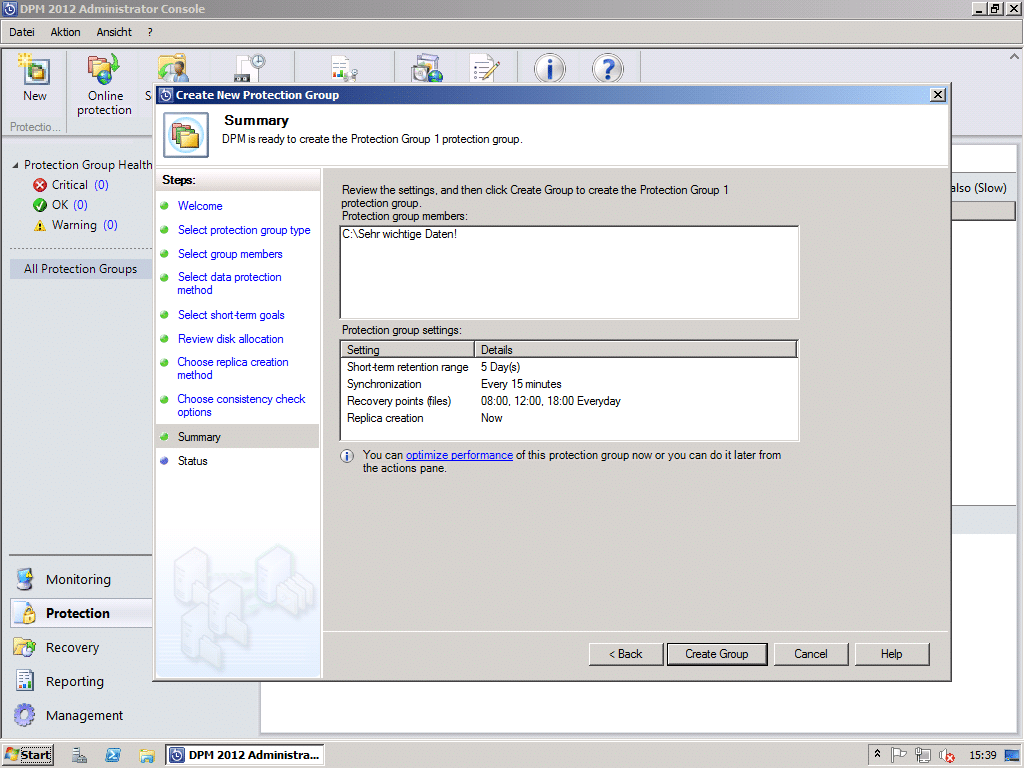Viewport: 1024px width, 768px height.
Task: Click the Warning (0) count link
Action: tap(110, 225)
